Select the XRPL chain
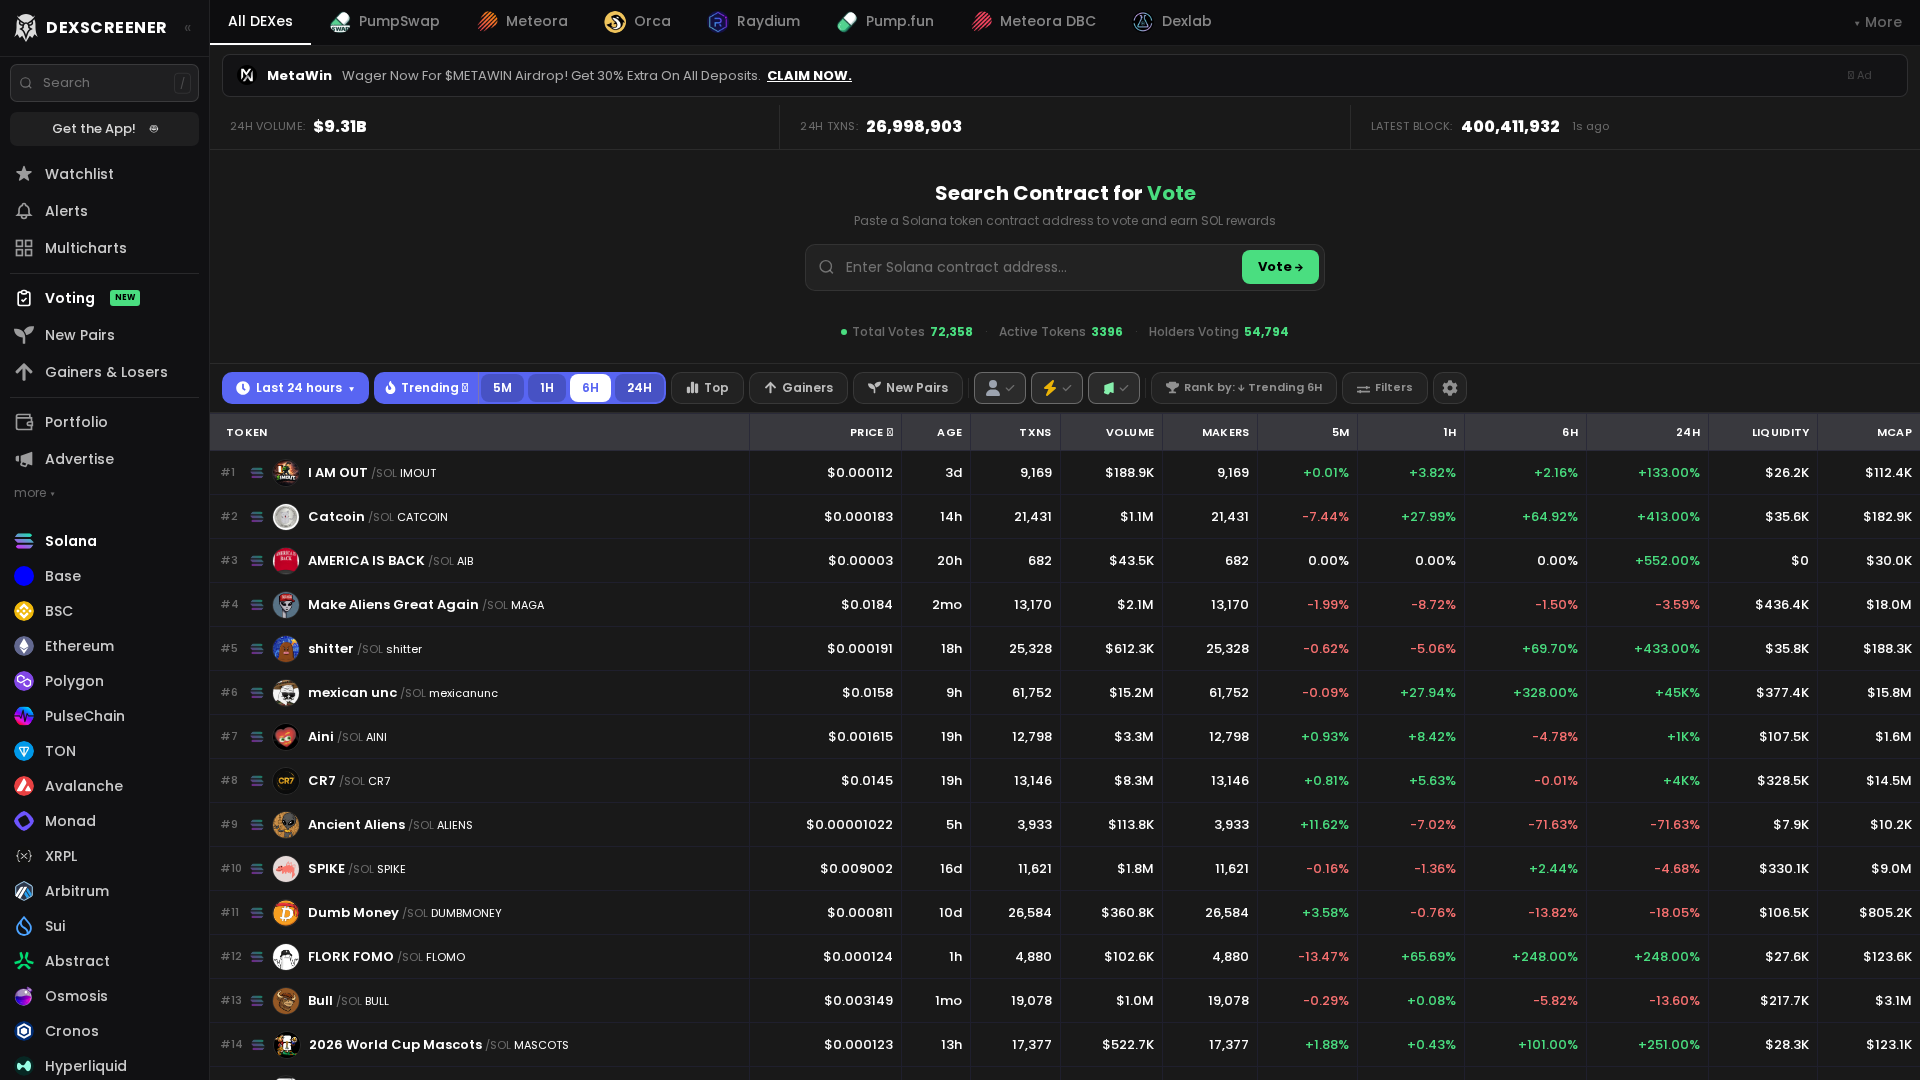This screenshot has width=1920, height=1080. point(104,856)
